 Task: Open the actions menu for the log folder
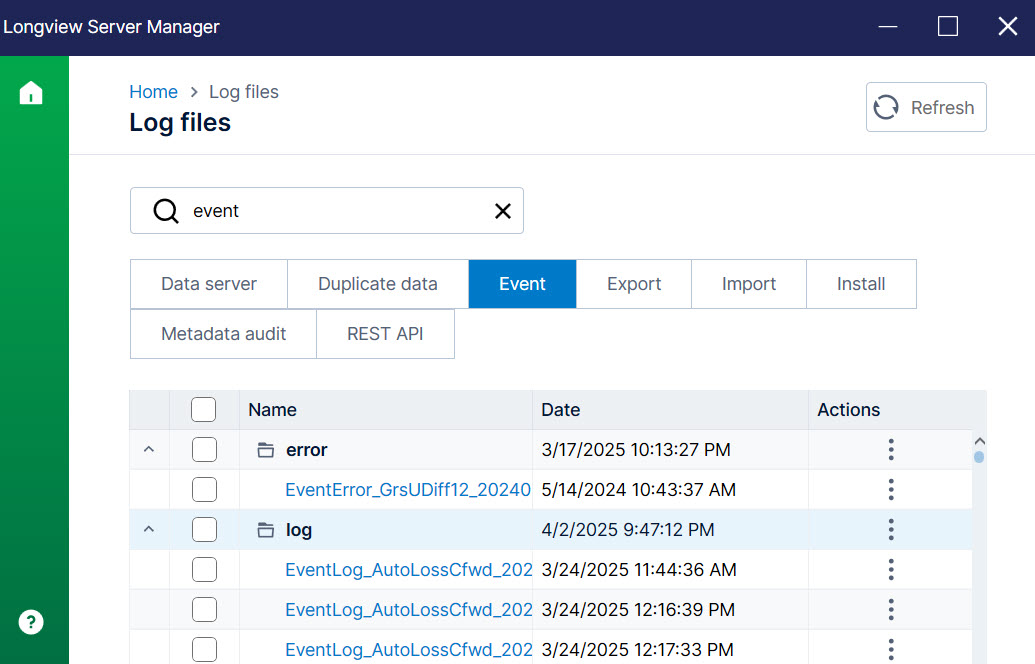[x=890, y=529]
